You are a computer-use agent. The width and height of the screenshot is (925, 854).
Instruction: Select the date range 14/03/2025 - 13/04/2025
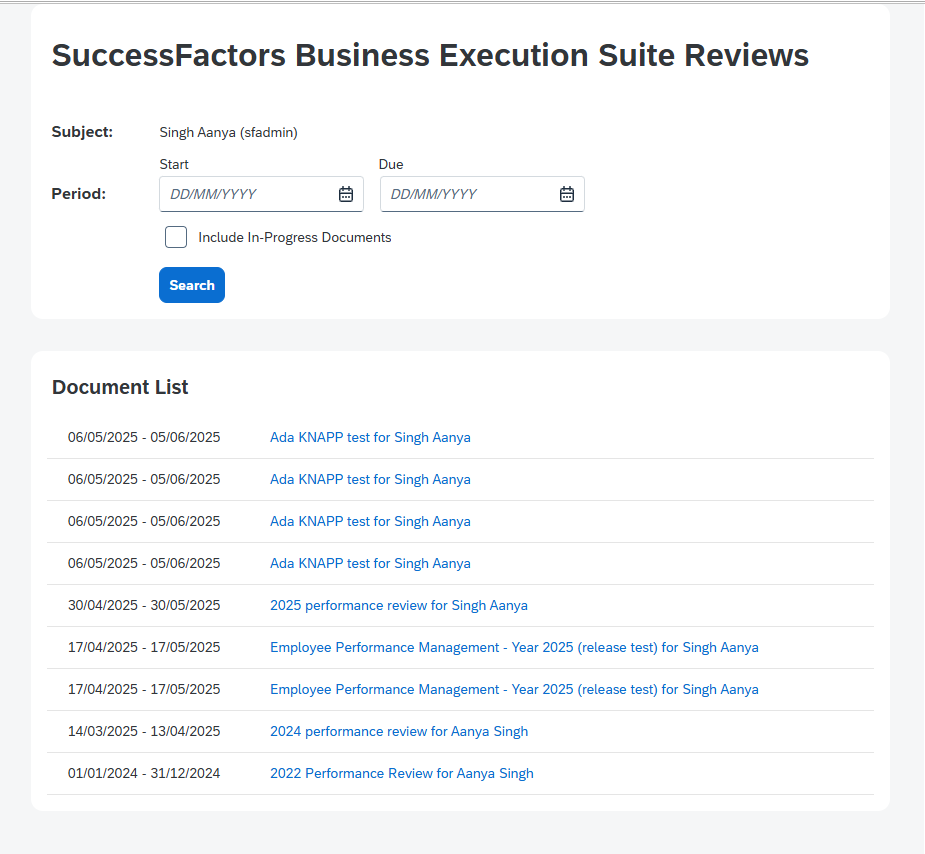pyautogui.click(x=144, y=731)
